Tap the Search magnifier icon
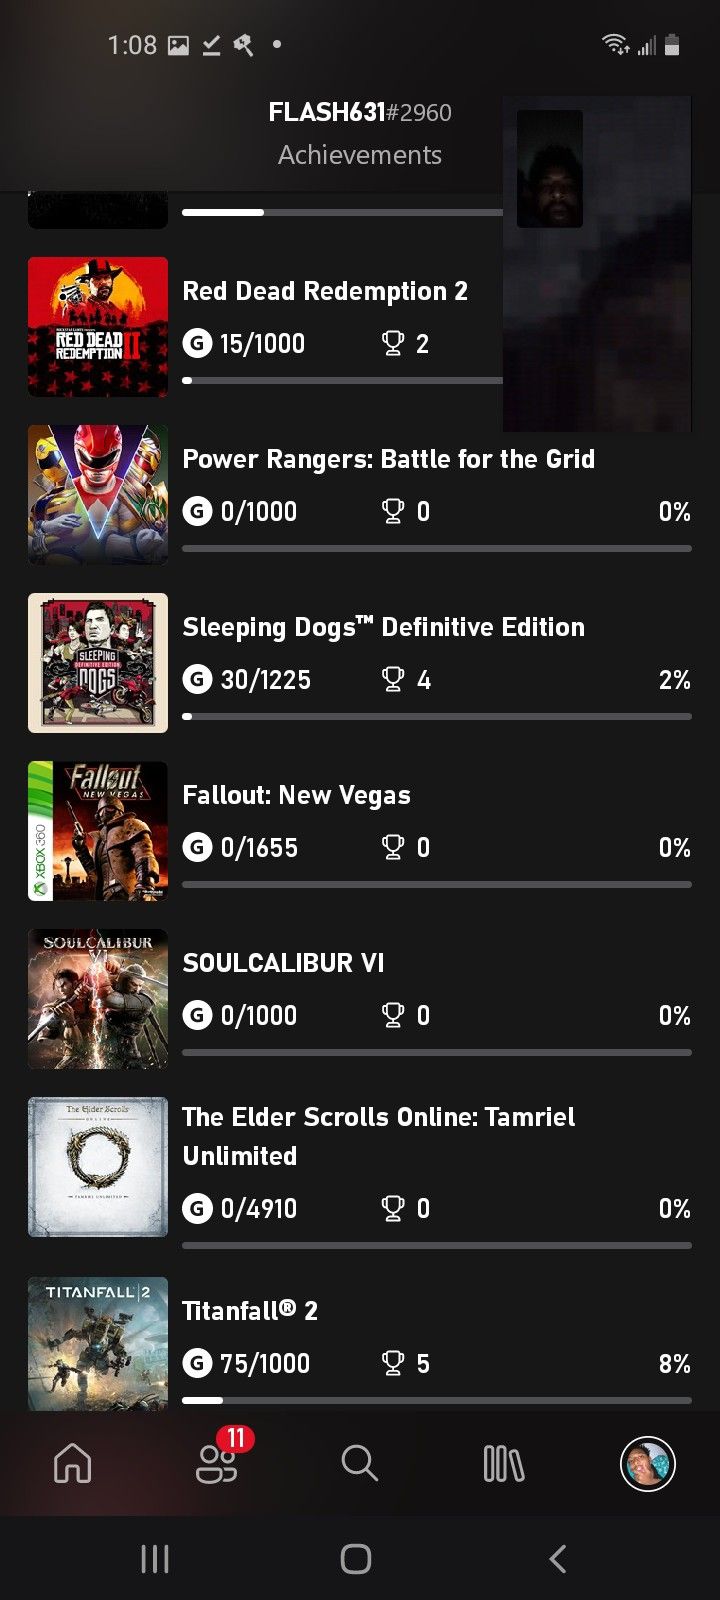This screenshot has width=720, height=1600. [359, 1464]
